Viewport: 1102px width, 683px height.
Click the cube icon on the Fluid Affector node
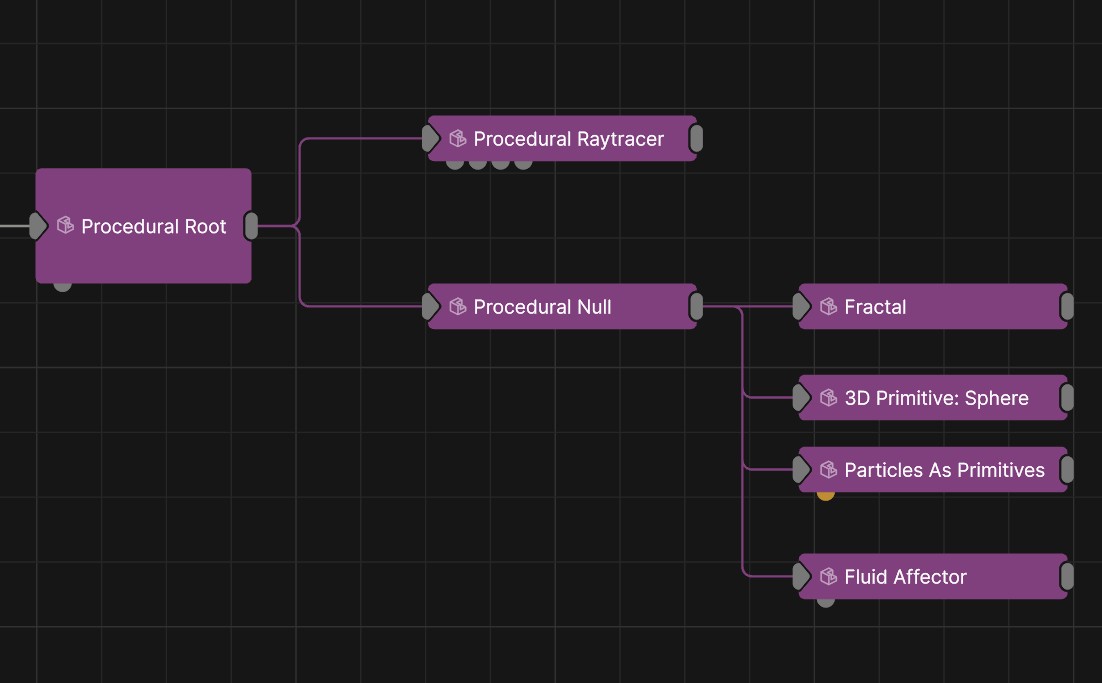pyautogui.click(x=828, y=577)
